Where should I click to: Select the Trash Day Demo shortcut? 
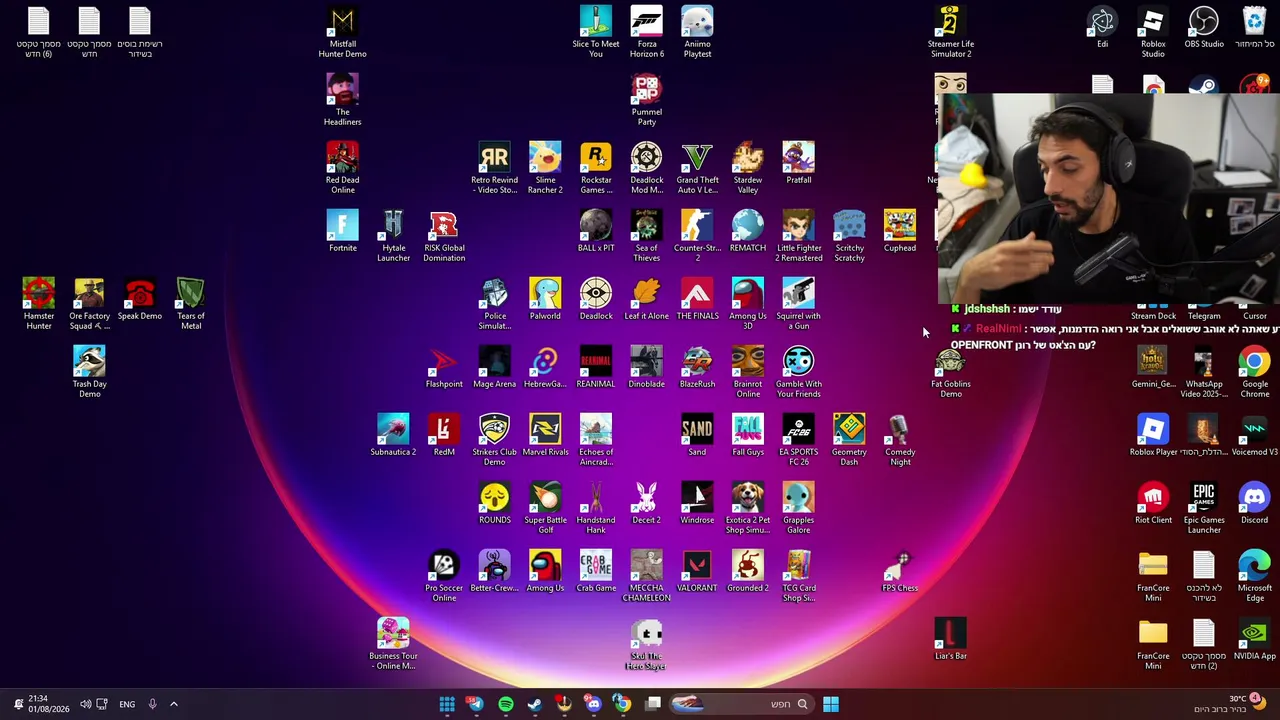point(89,372)
